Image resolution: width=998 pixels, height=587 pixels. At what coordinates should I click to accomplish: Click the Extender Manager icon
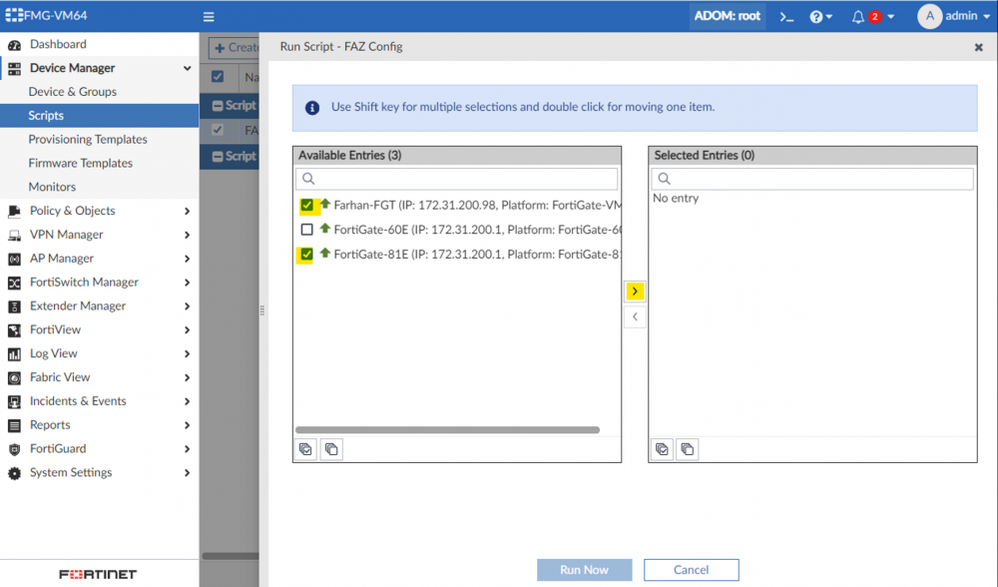[x=14, y=307]
